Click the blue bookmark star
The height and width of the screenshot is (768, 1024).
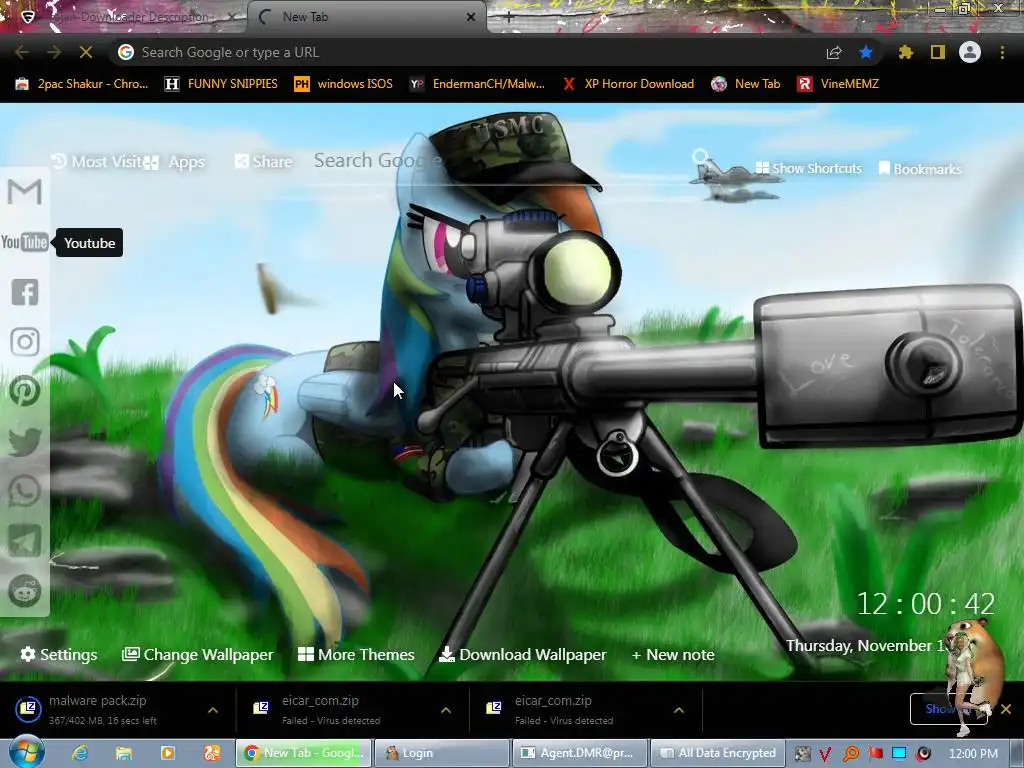pyautogui.click(x=866, y=52)
